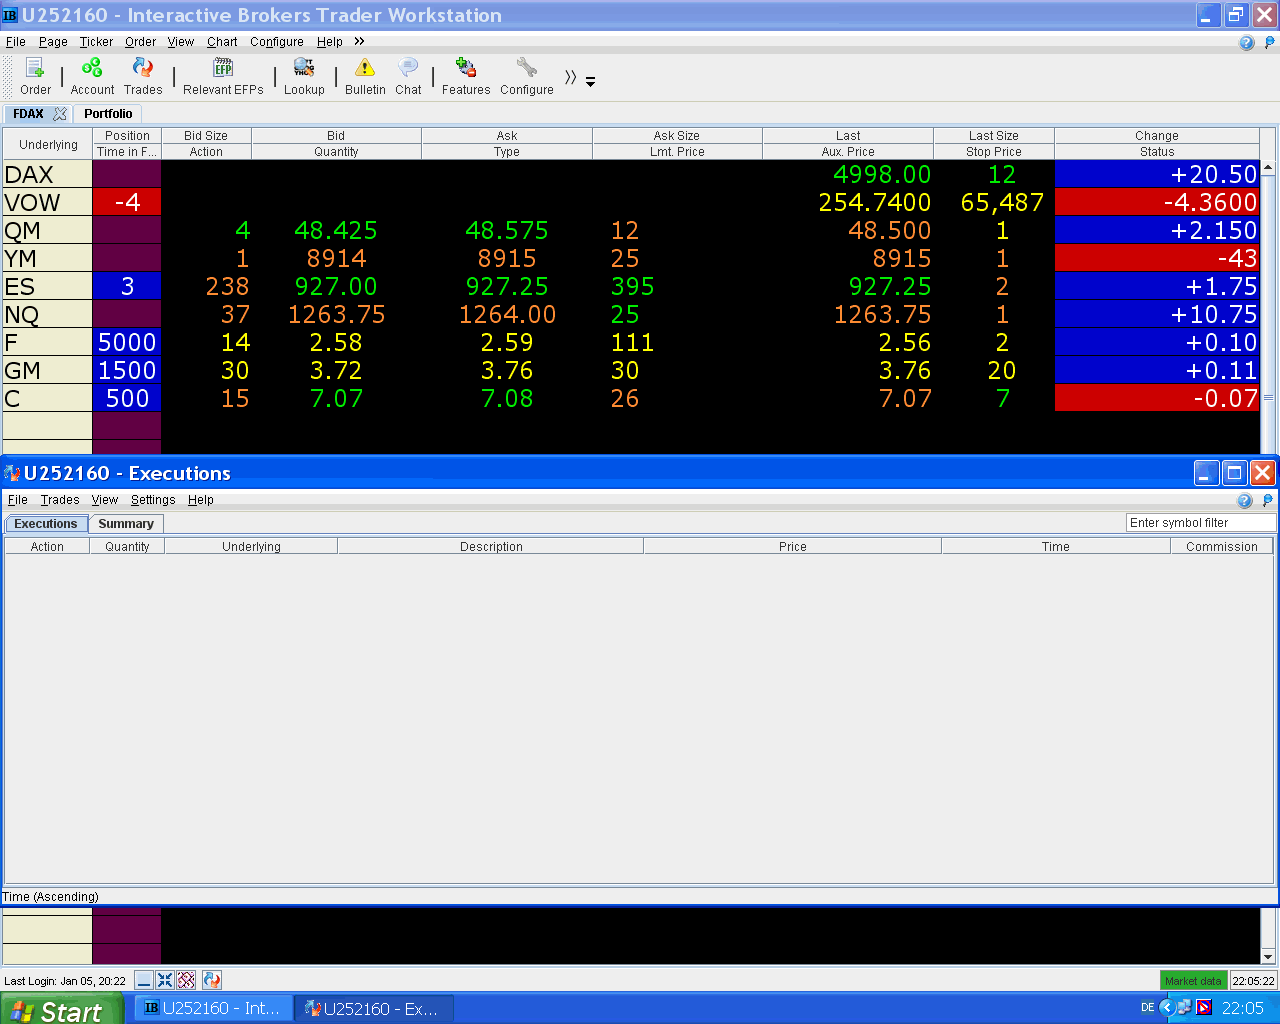Click the help icon in the Workstation menu bar

click(x=1246, y=42)
